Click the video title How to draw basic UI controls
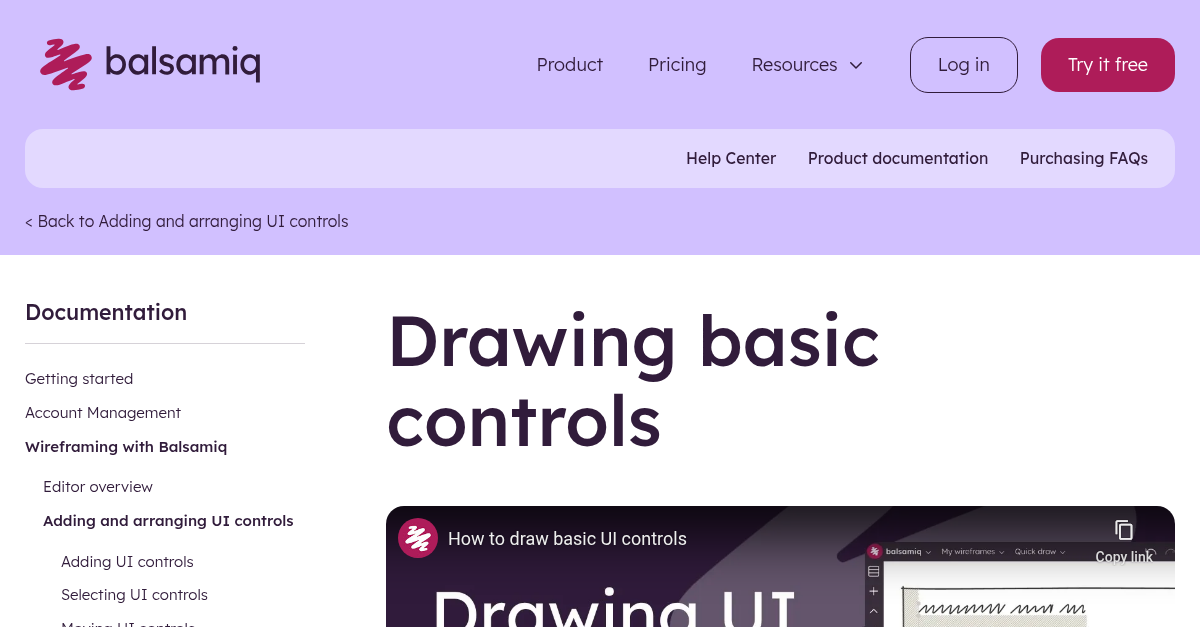Viewport: 1200px width, 627px height. point(567,539)
